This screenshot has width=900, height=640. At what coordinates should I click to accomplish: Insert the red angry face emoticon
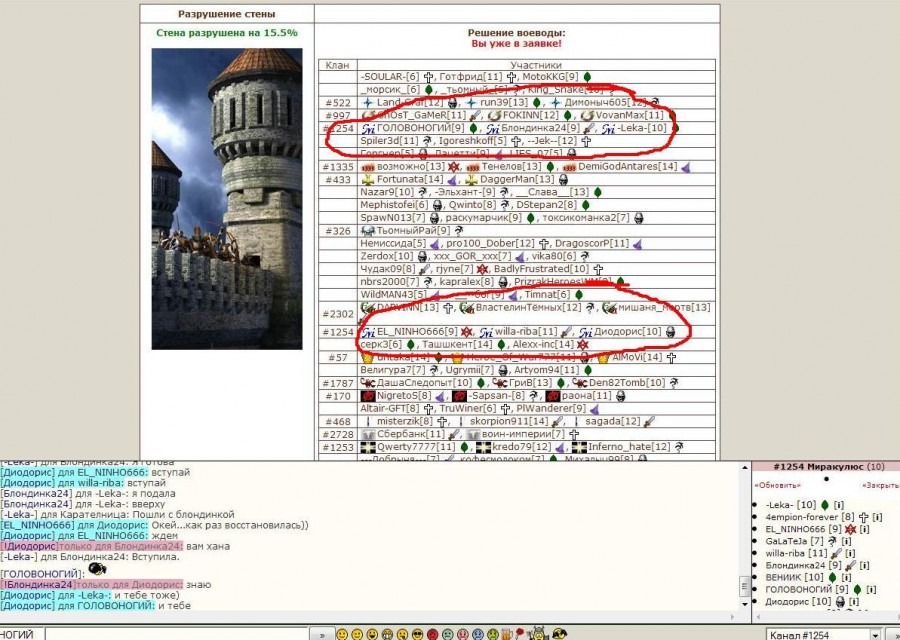click(x=433, y=634)
